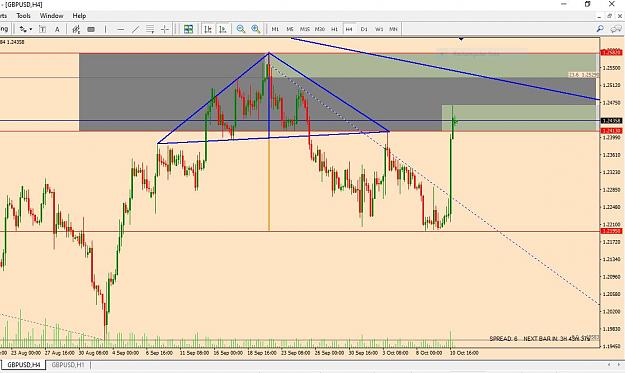Select the trendline drawing tool
625x373 pixels.
136,29
